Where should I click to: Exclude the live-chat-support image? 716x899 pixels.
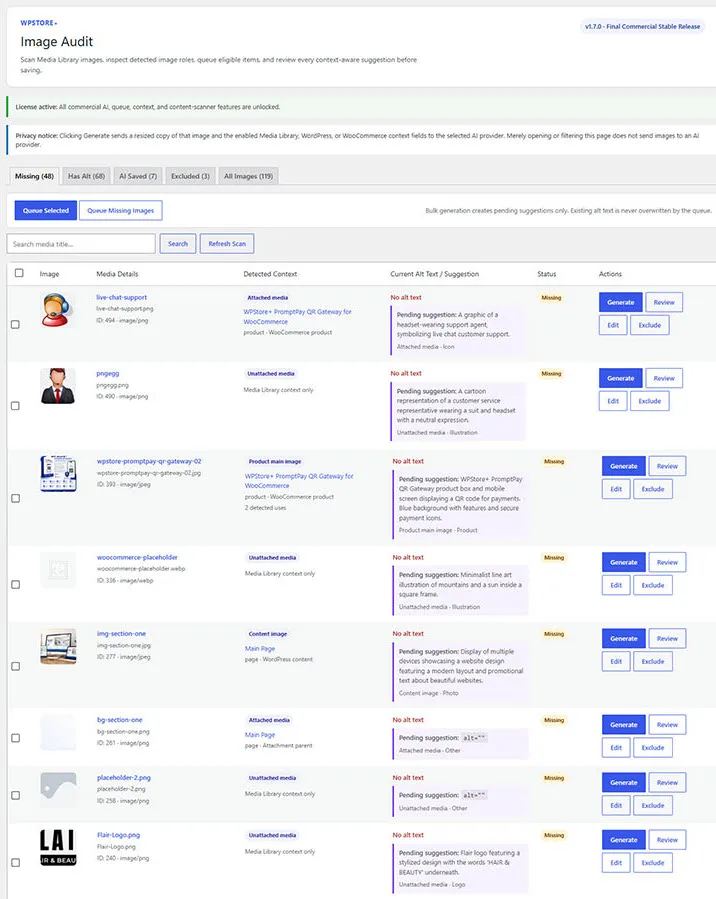click(650, 325)
